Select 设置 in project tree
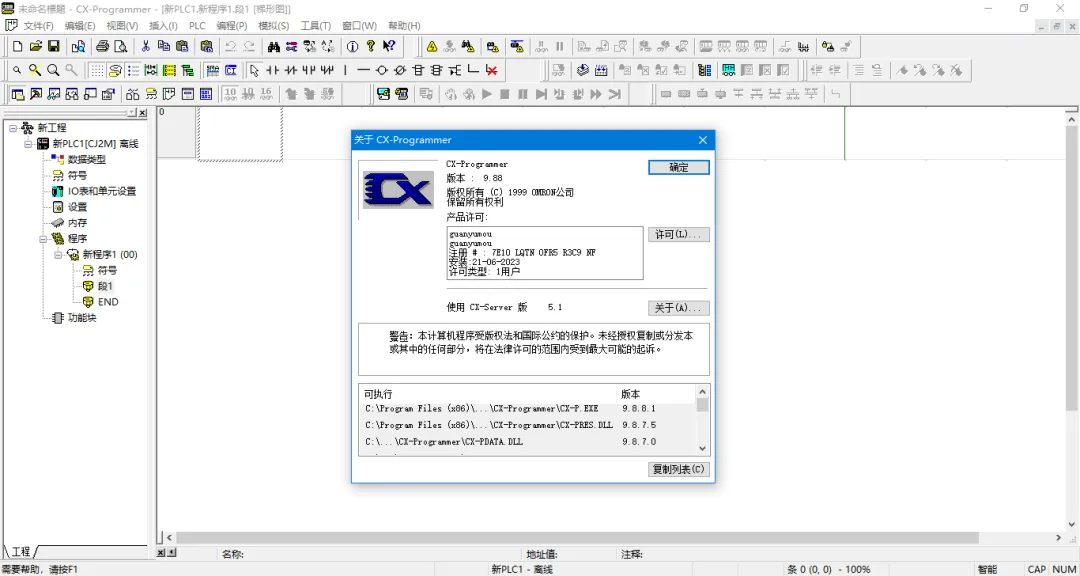1080x576 pixels. coord(77,207)
